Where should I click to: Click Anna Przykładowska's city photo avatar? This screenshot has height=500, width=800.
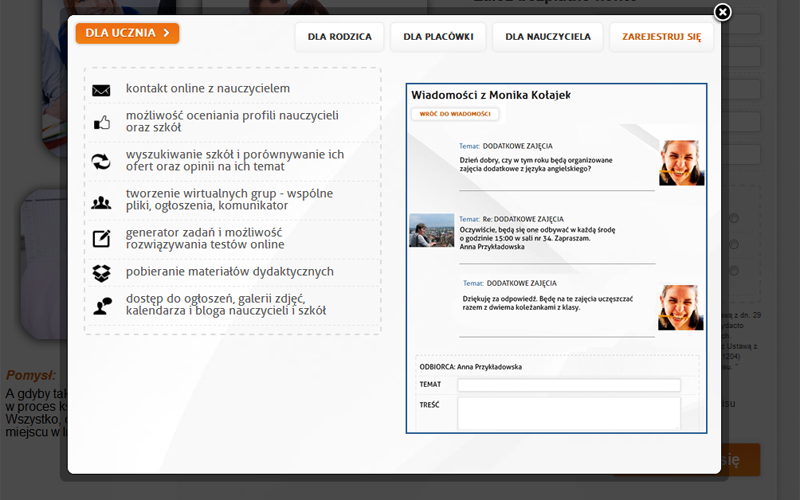(x=432, y=230)
